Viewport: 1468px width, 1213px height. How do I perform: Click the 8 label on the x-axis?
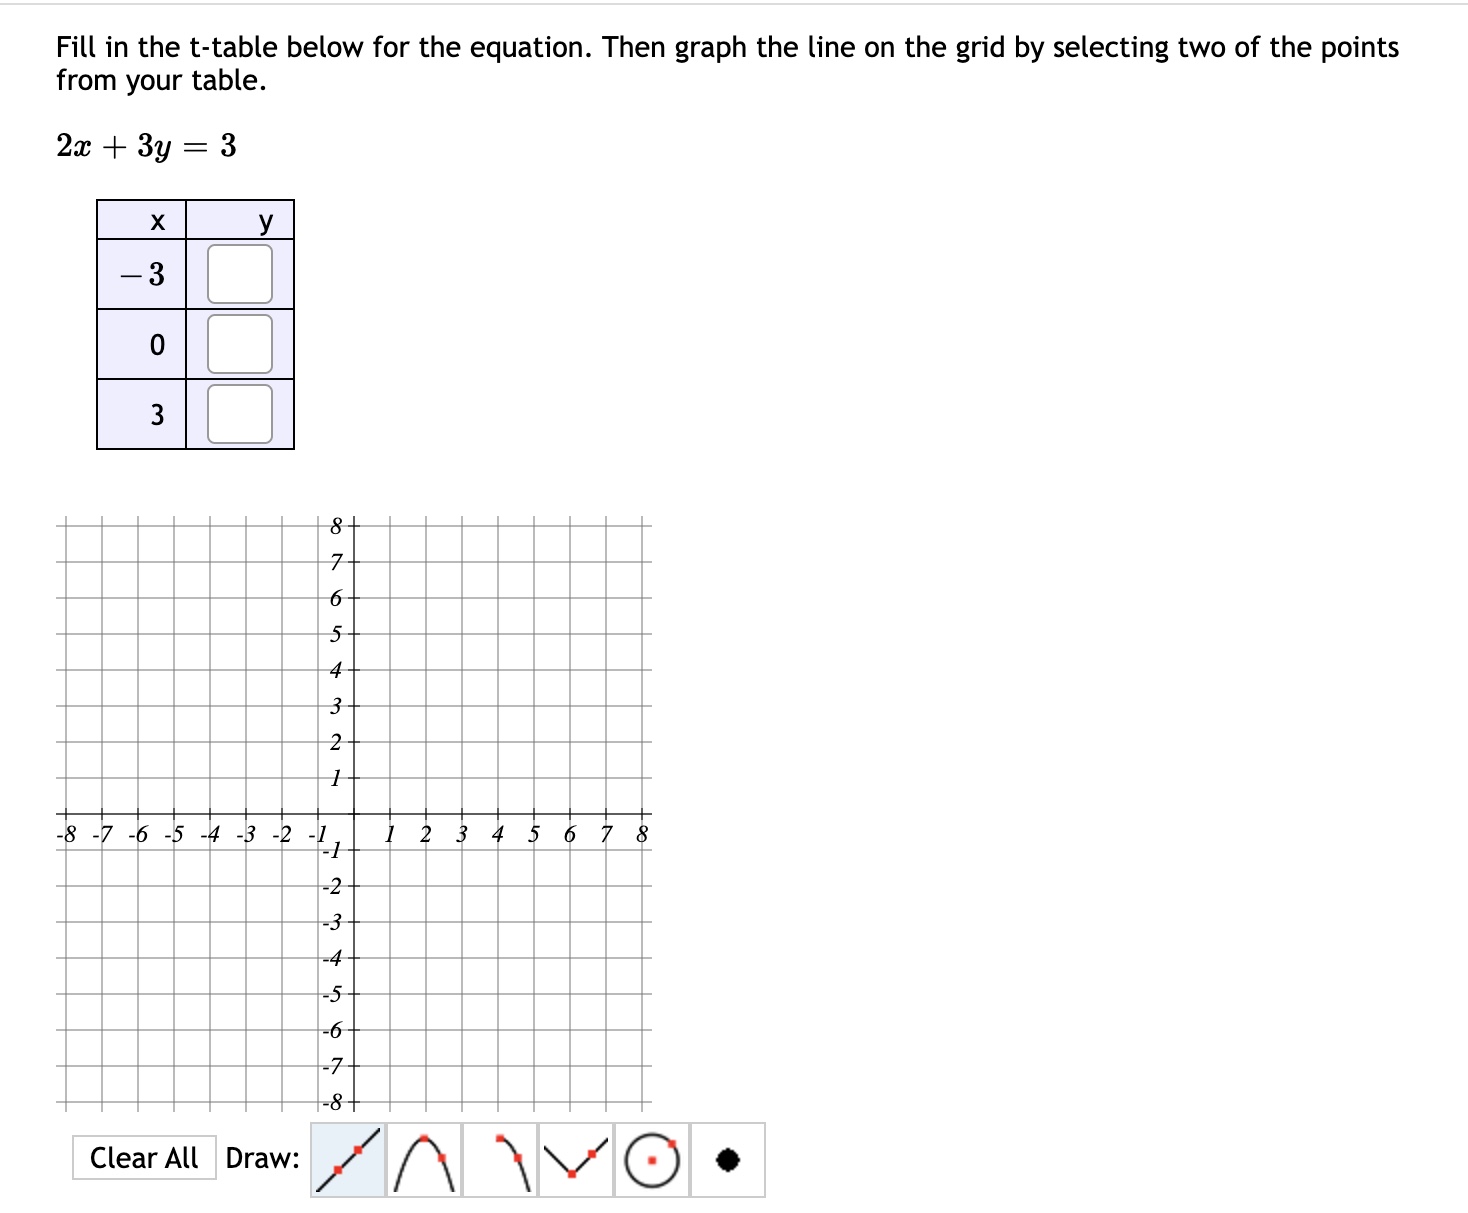click(641, 834)
